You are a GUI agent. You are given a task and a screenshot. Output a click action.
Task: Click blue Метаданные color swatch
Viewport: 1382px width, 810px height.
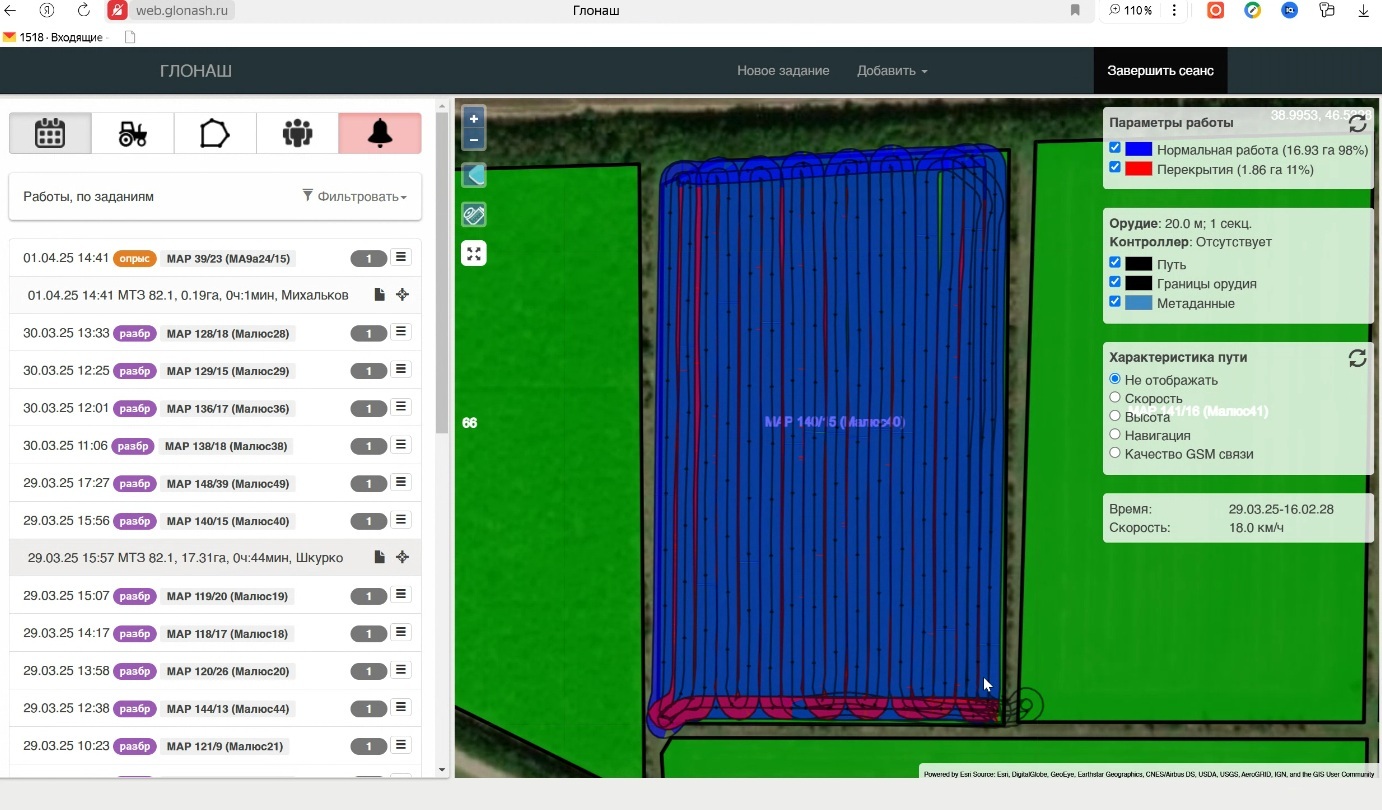(x=1138, y=303)
